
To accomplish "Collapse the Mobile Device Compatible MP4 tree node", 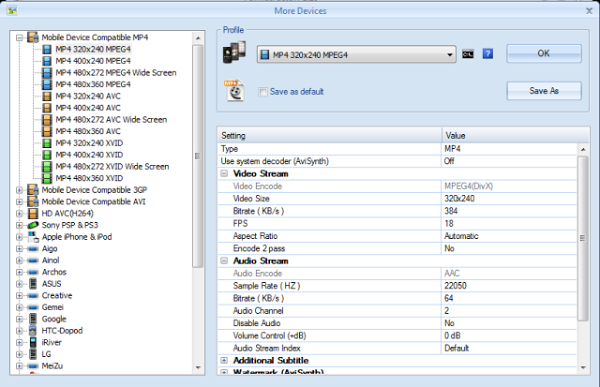I will [19, 38].
